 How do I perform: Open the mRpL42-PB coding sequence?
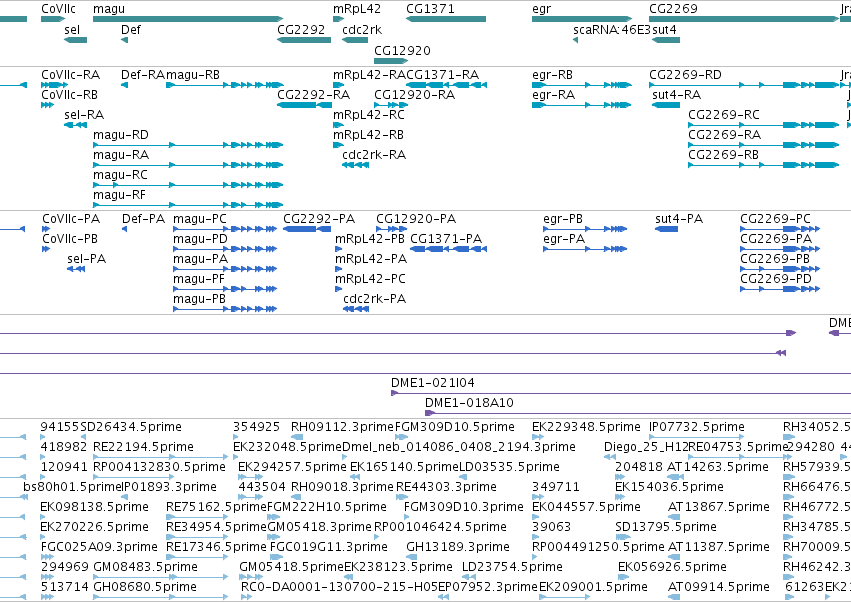[x=339, y=249]
